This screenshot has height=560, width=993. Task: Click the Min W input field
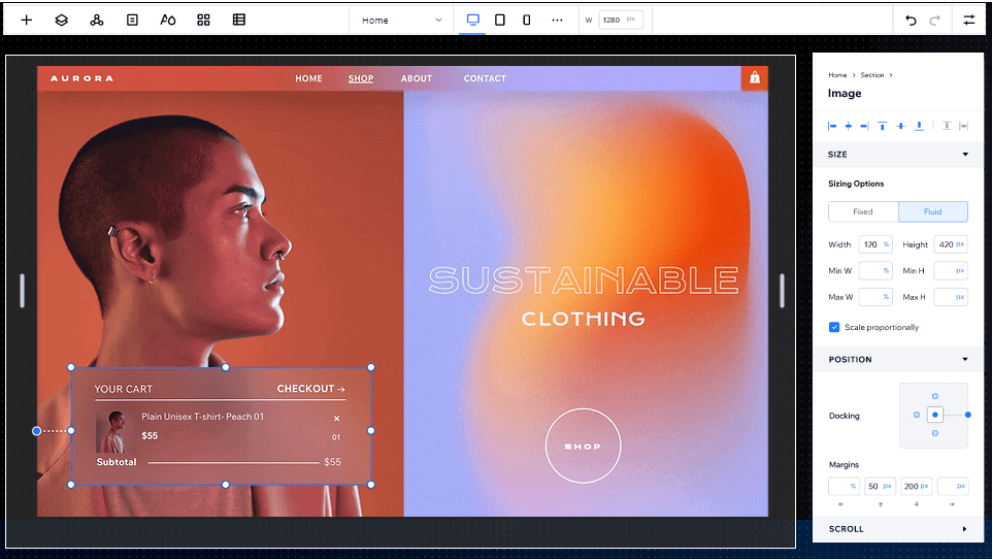pos(875,270)
